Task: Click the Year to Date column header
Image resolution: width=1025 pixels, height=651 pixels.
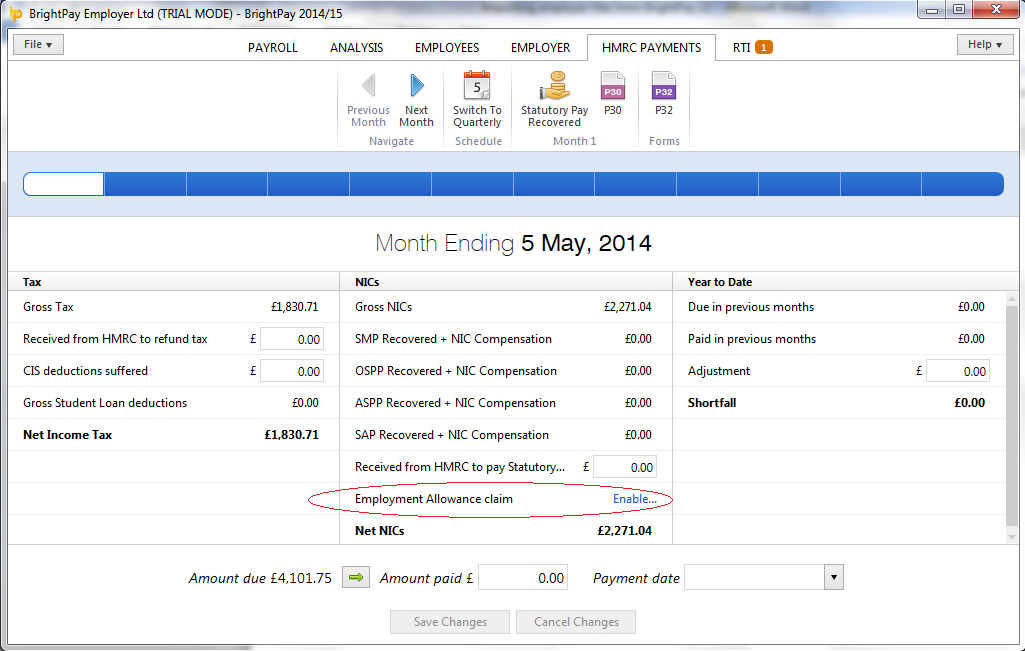Action: 720,282
